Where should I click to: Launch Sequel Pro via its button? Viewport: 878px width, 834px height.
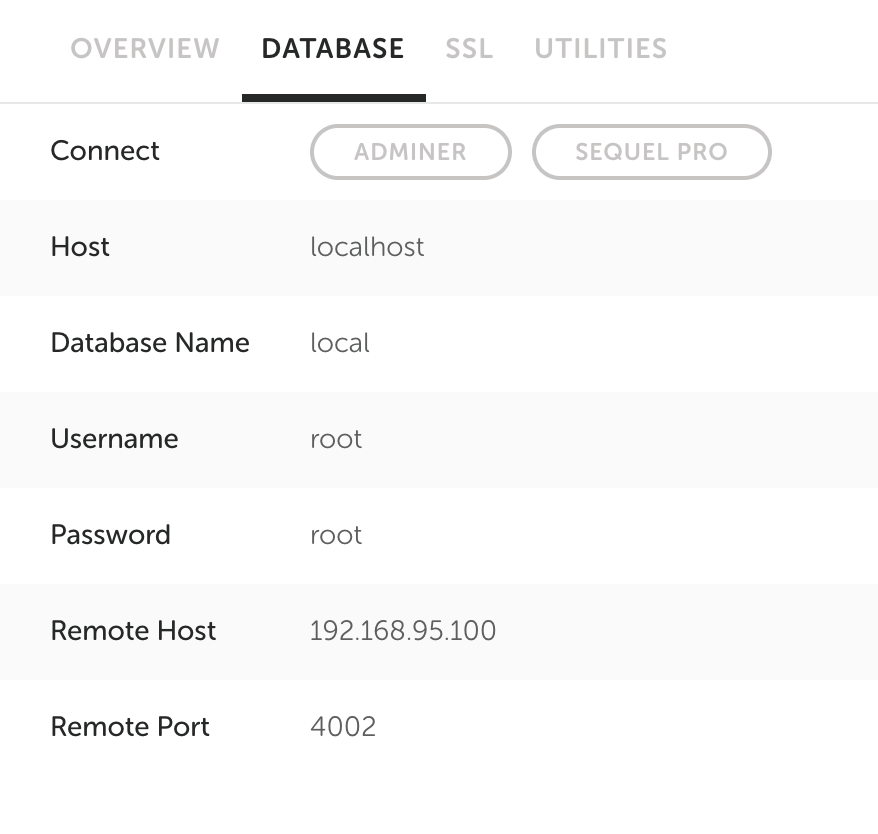pyautogui.click(x=651, y=152)
